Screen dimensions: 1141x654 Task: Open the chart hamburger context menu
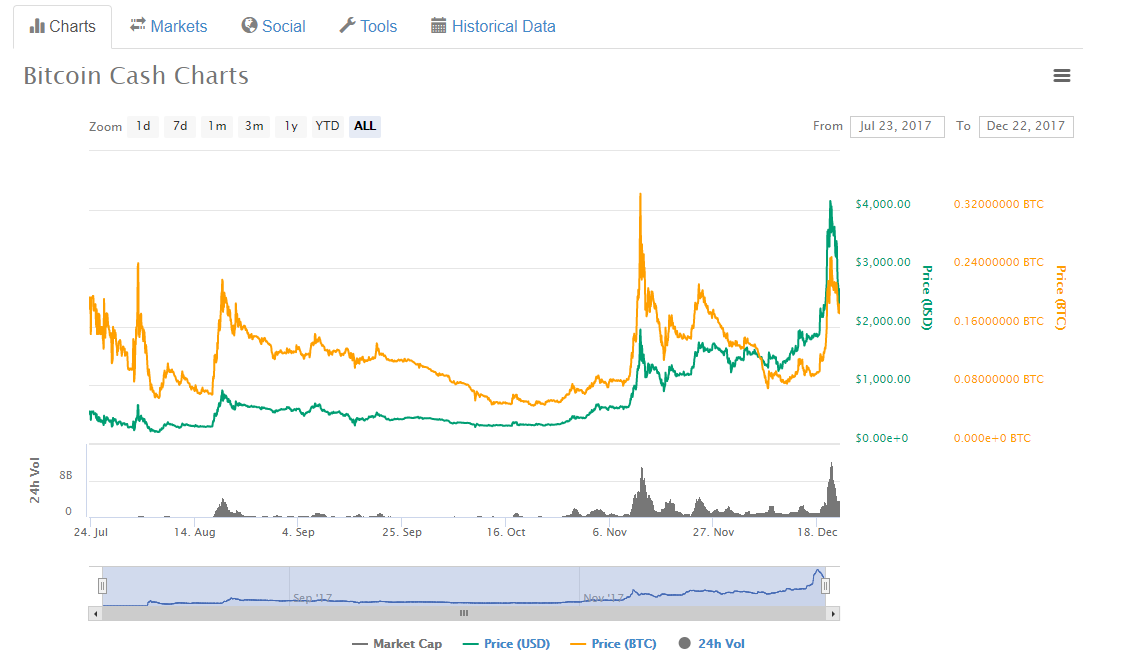[x=1061, y=76]
